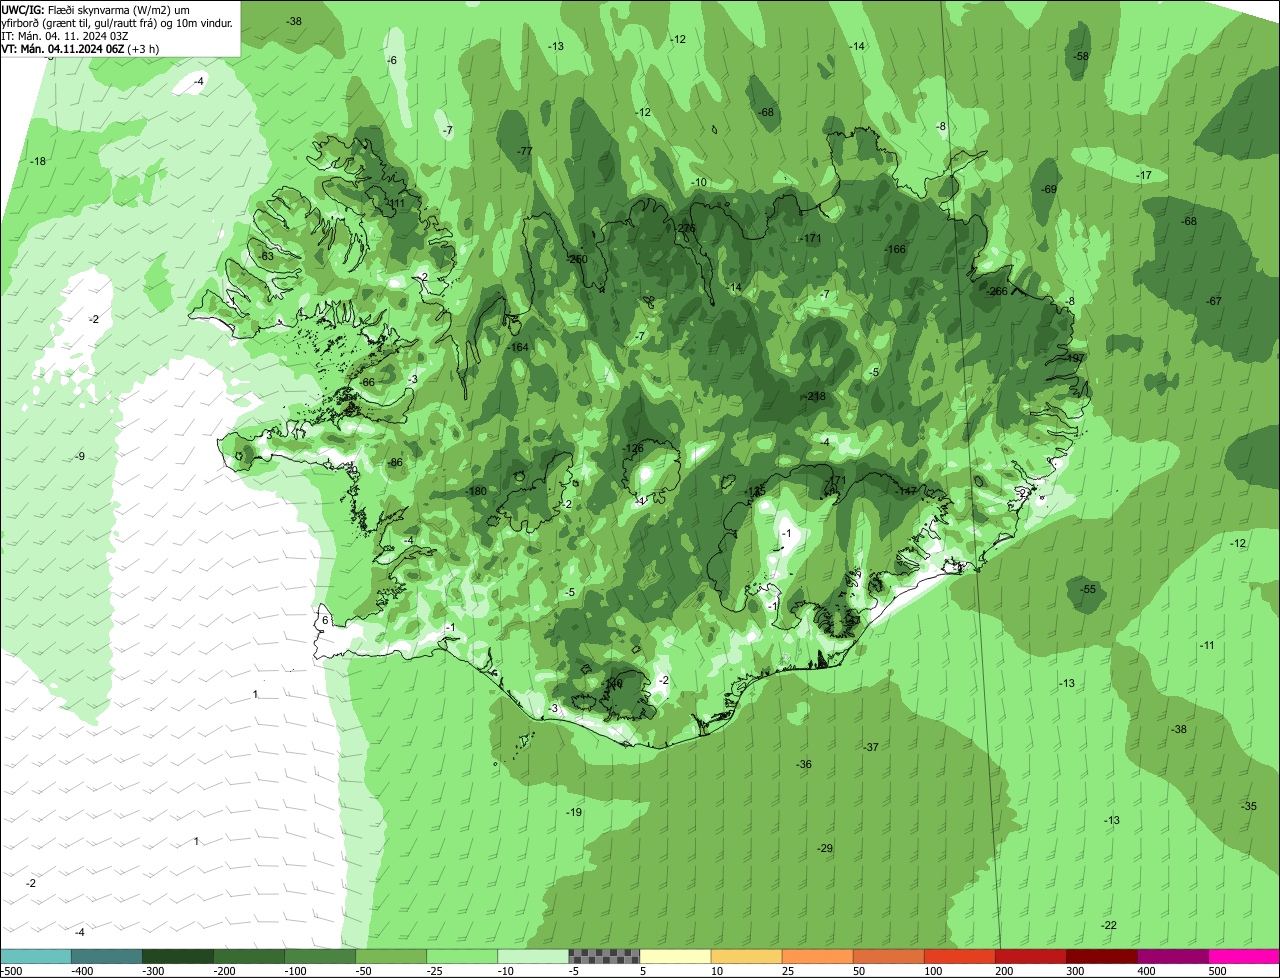Click the -67 value on the map
This screenshot has height=978, width=1280.
1214,302
